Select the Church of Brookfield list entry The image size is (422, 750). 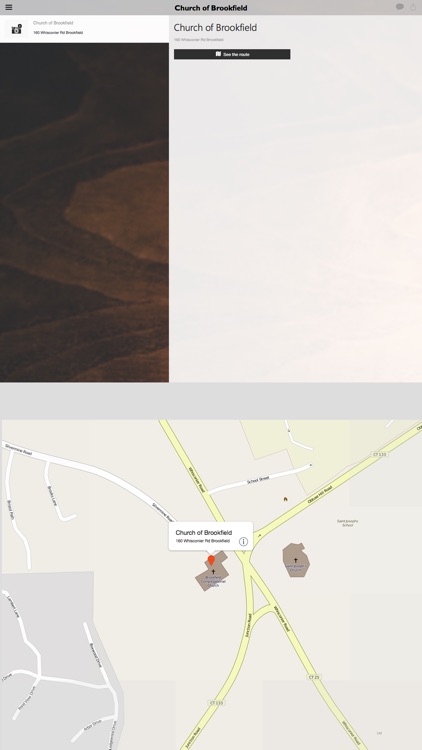click(84, 29)
